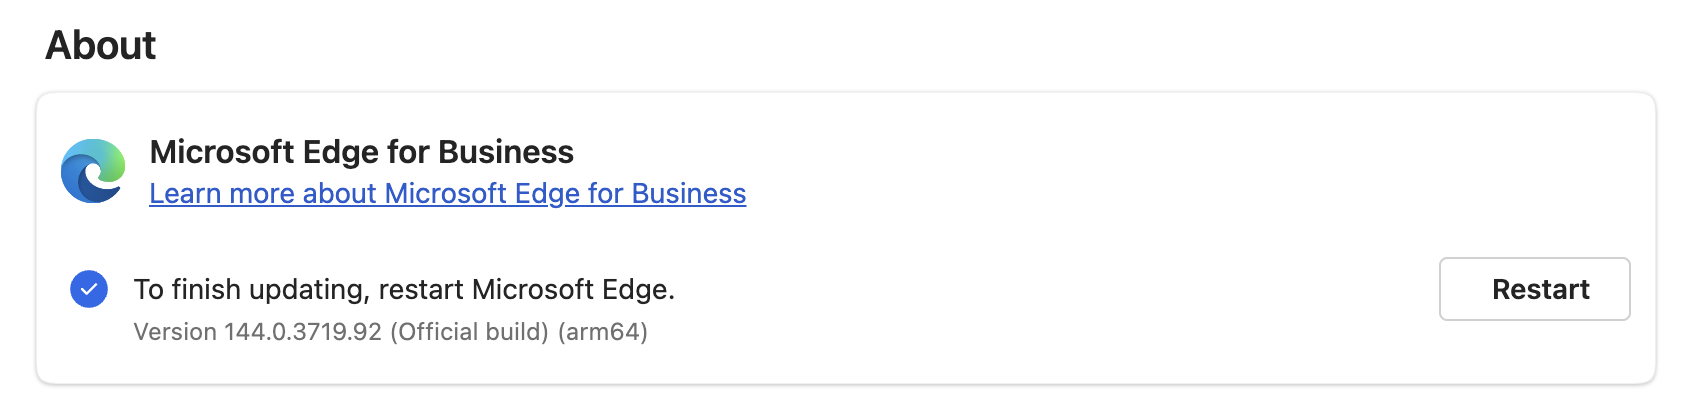Click the 'To finish updating' status message
The image size is (1682, 414).
404,289
